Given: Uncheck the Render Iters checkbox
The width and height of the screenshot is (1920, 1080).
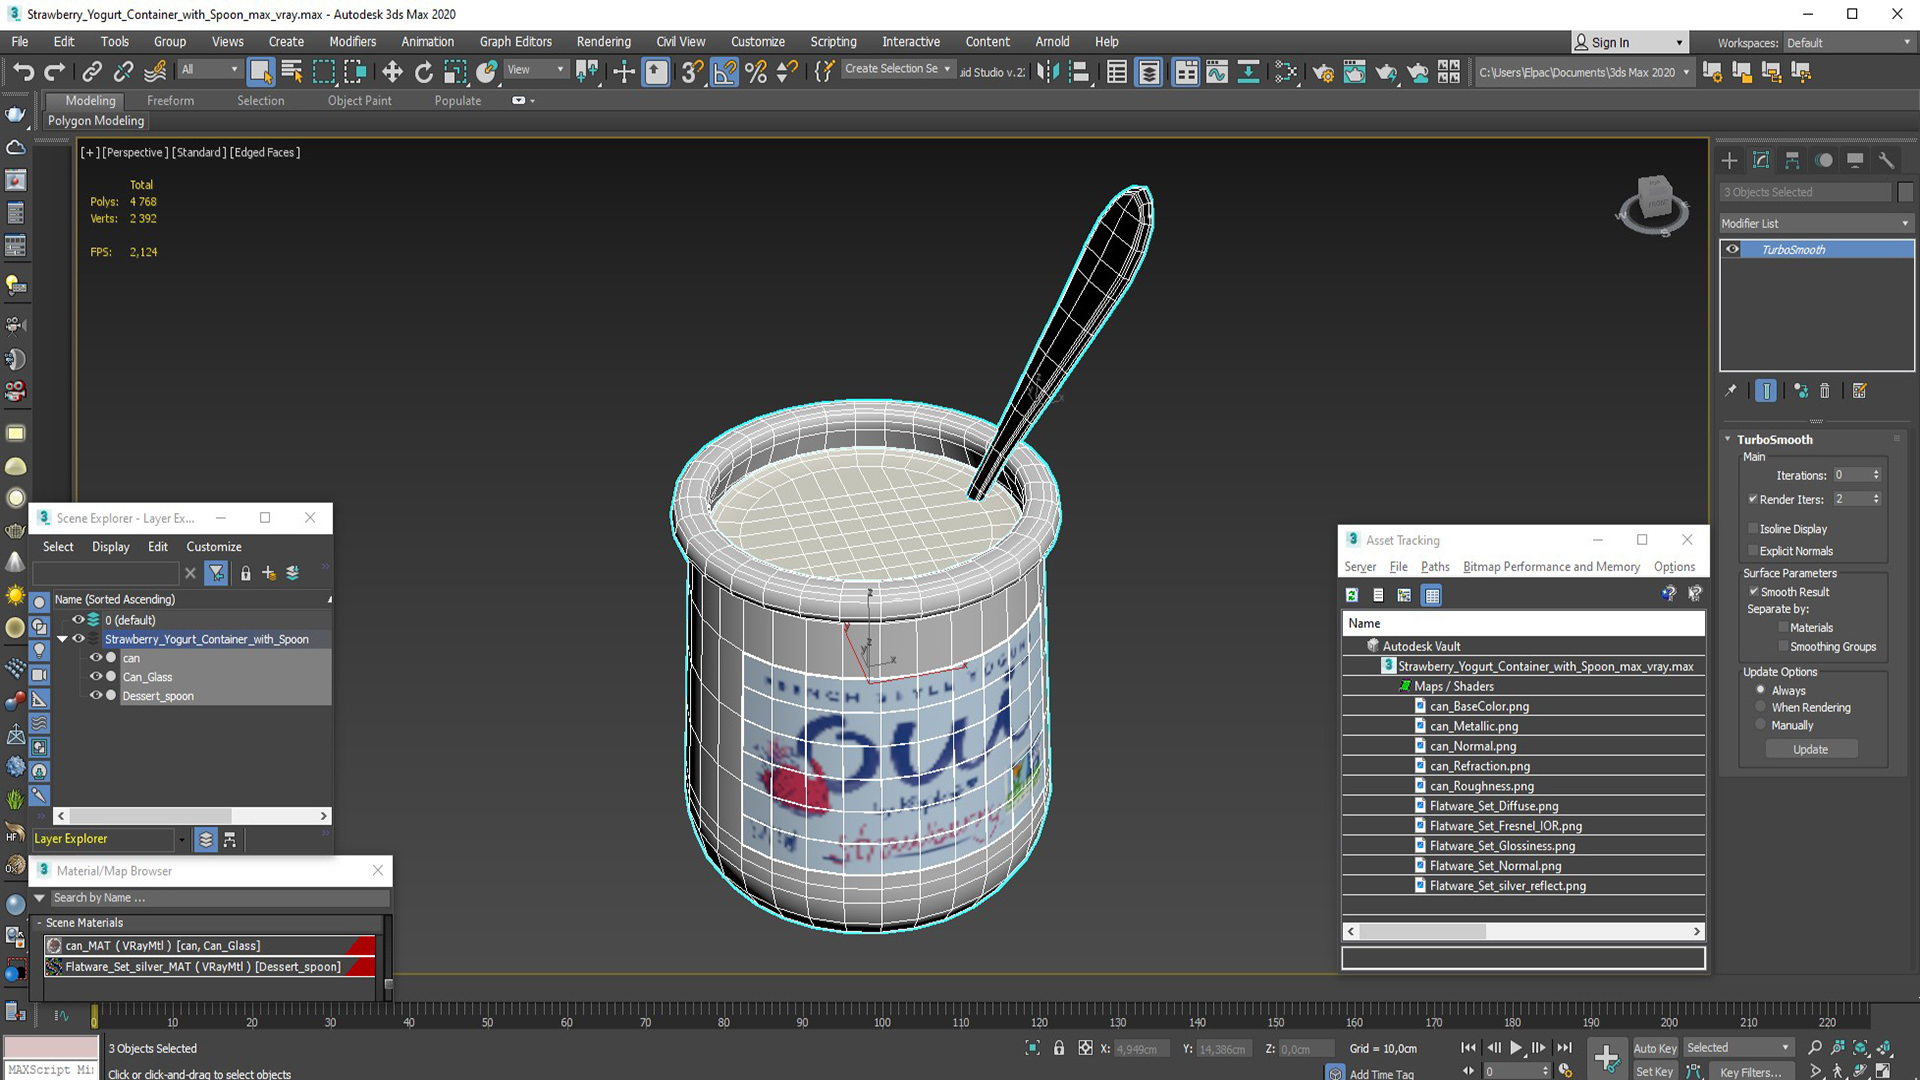Looking at the screenshot, I should pos(1753,499).
